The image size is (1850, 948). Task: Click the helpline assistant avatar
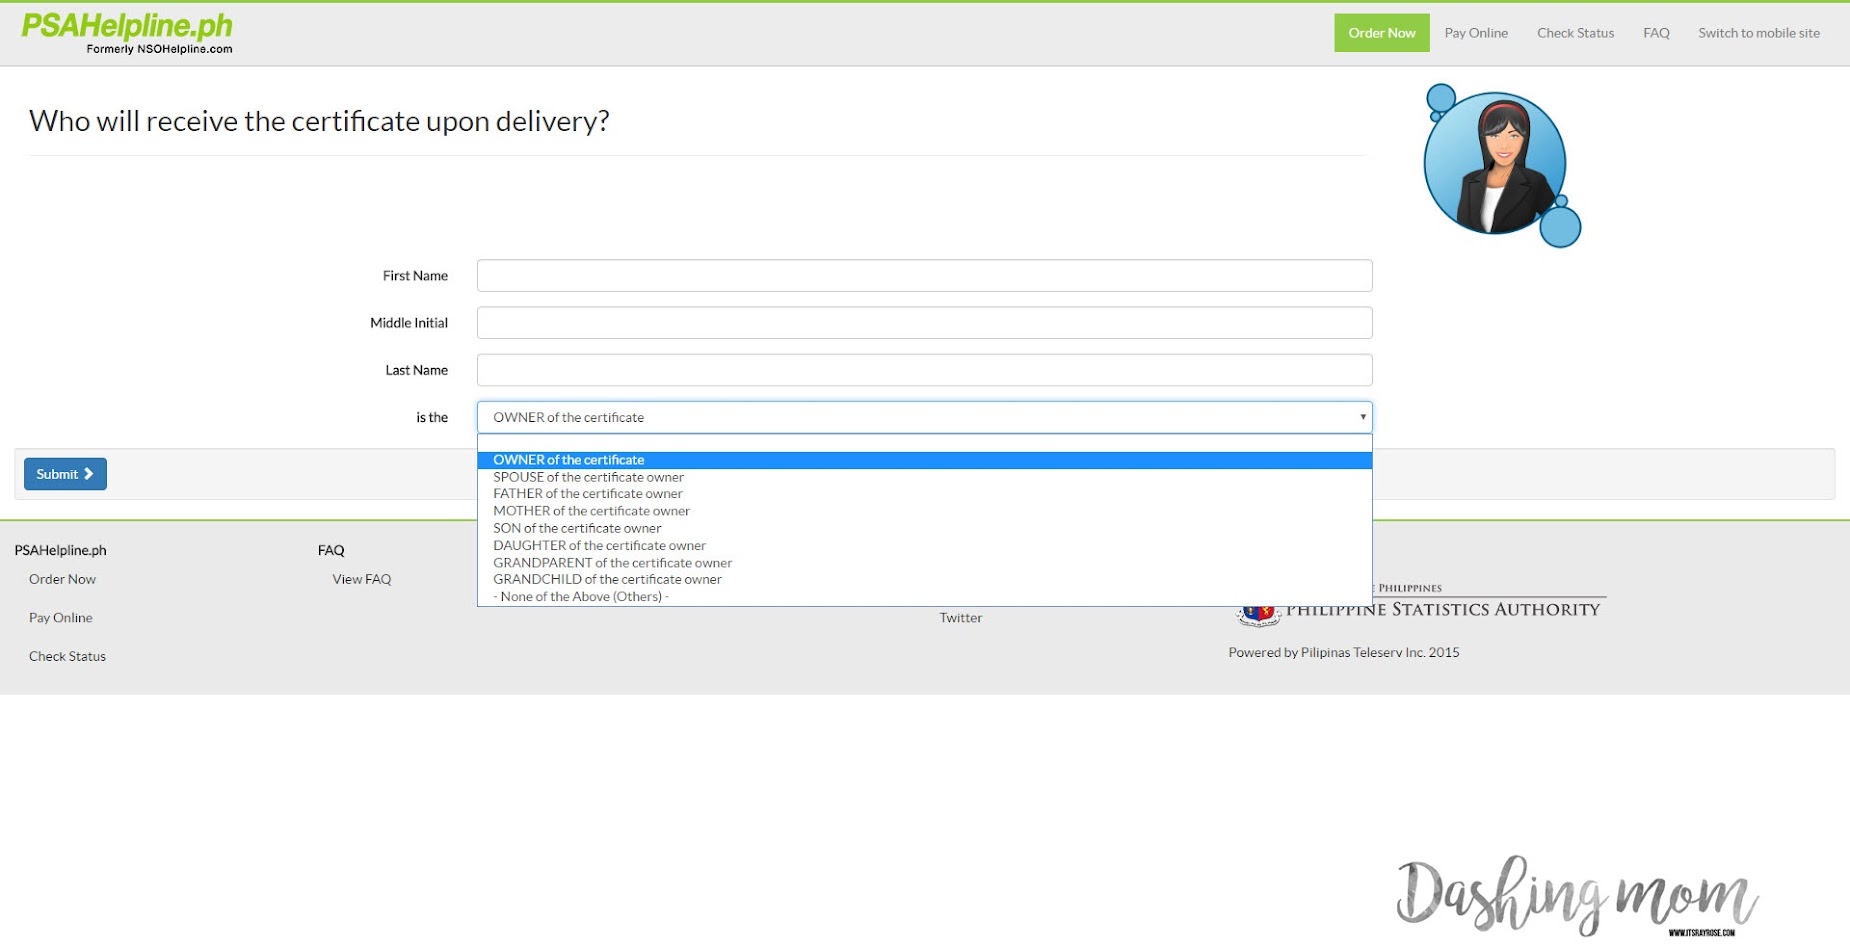click(1501, 165)
